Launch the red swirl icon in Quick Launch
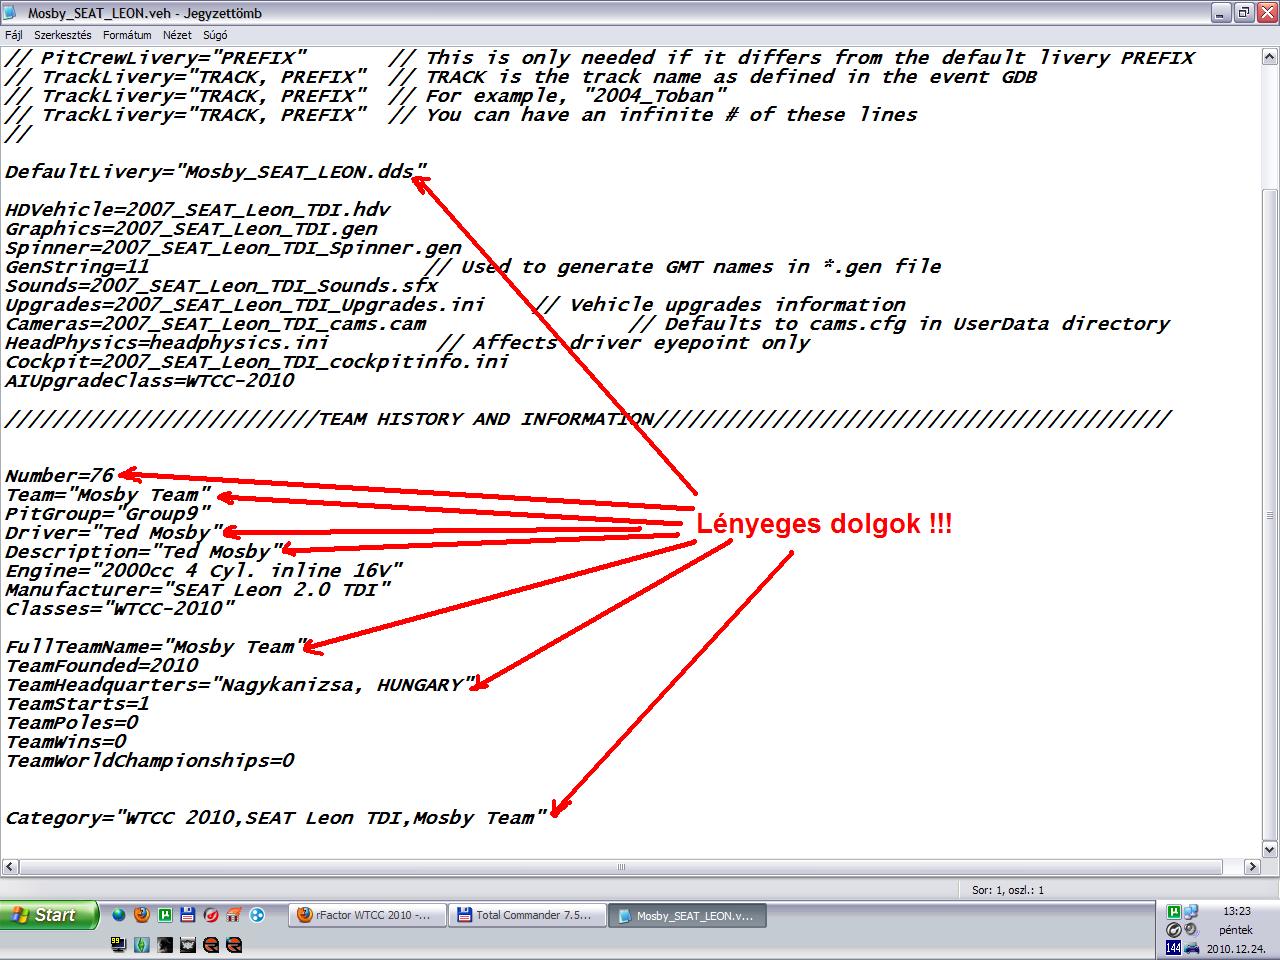Screen dimensions: 1280x960 (x=211, y=914)
